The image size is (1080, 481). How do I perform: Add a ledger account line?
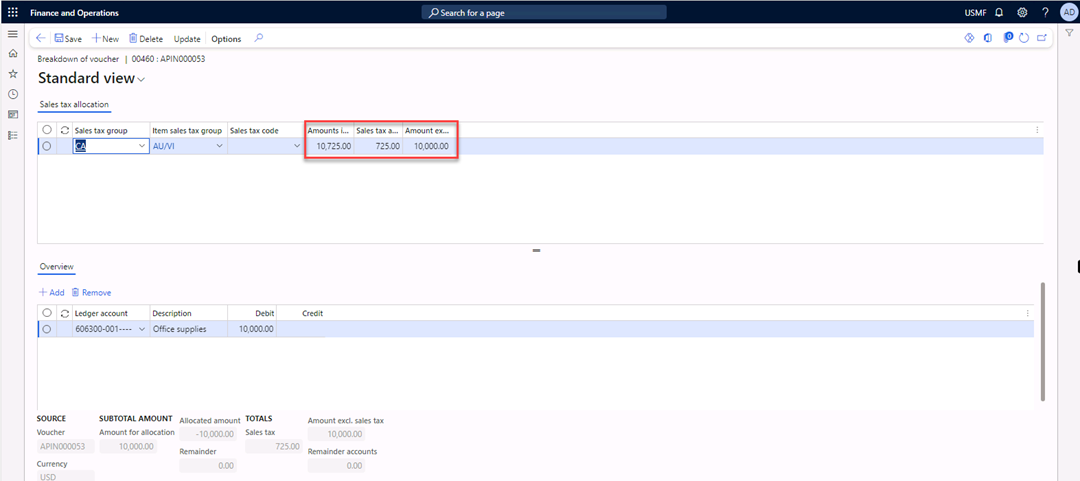point(52,293)
